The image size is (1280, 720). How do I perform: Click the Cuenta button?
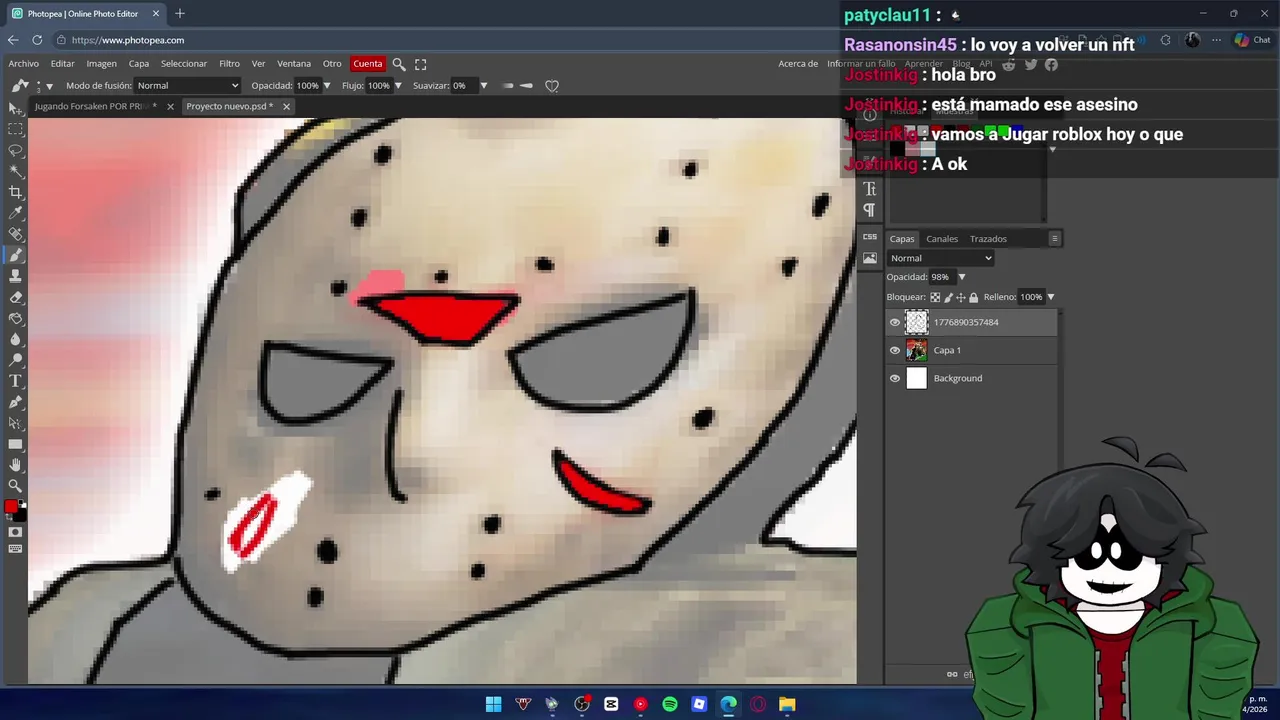coord(367,64)
